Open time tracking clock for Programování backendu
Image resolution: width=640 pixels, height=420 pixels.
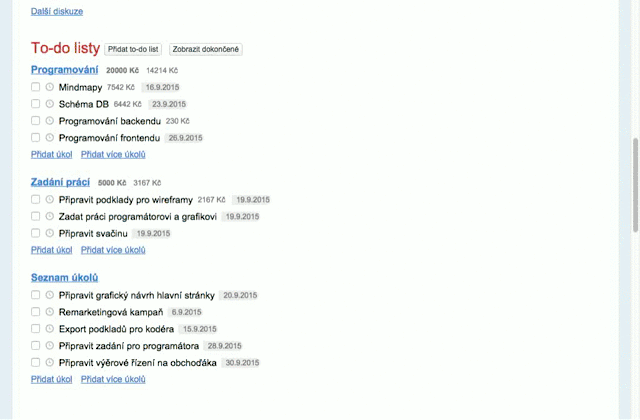pos(49,121)
